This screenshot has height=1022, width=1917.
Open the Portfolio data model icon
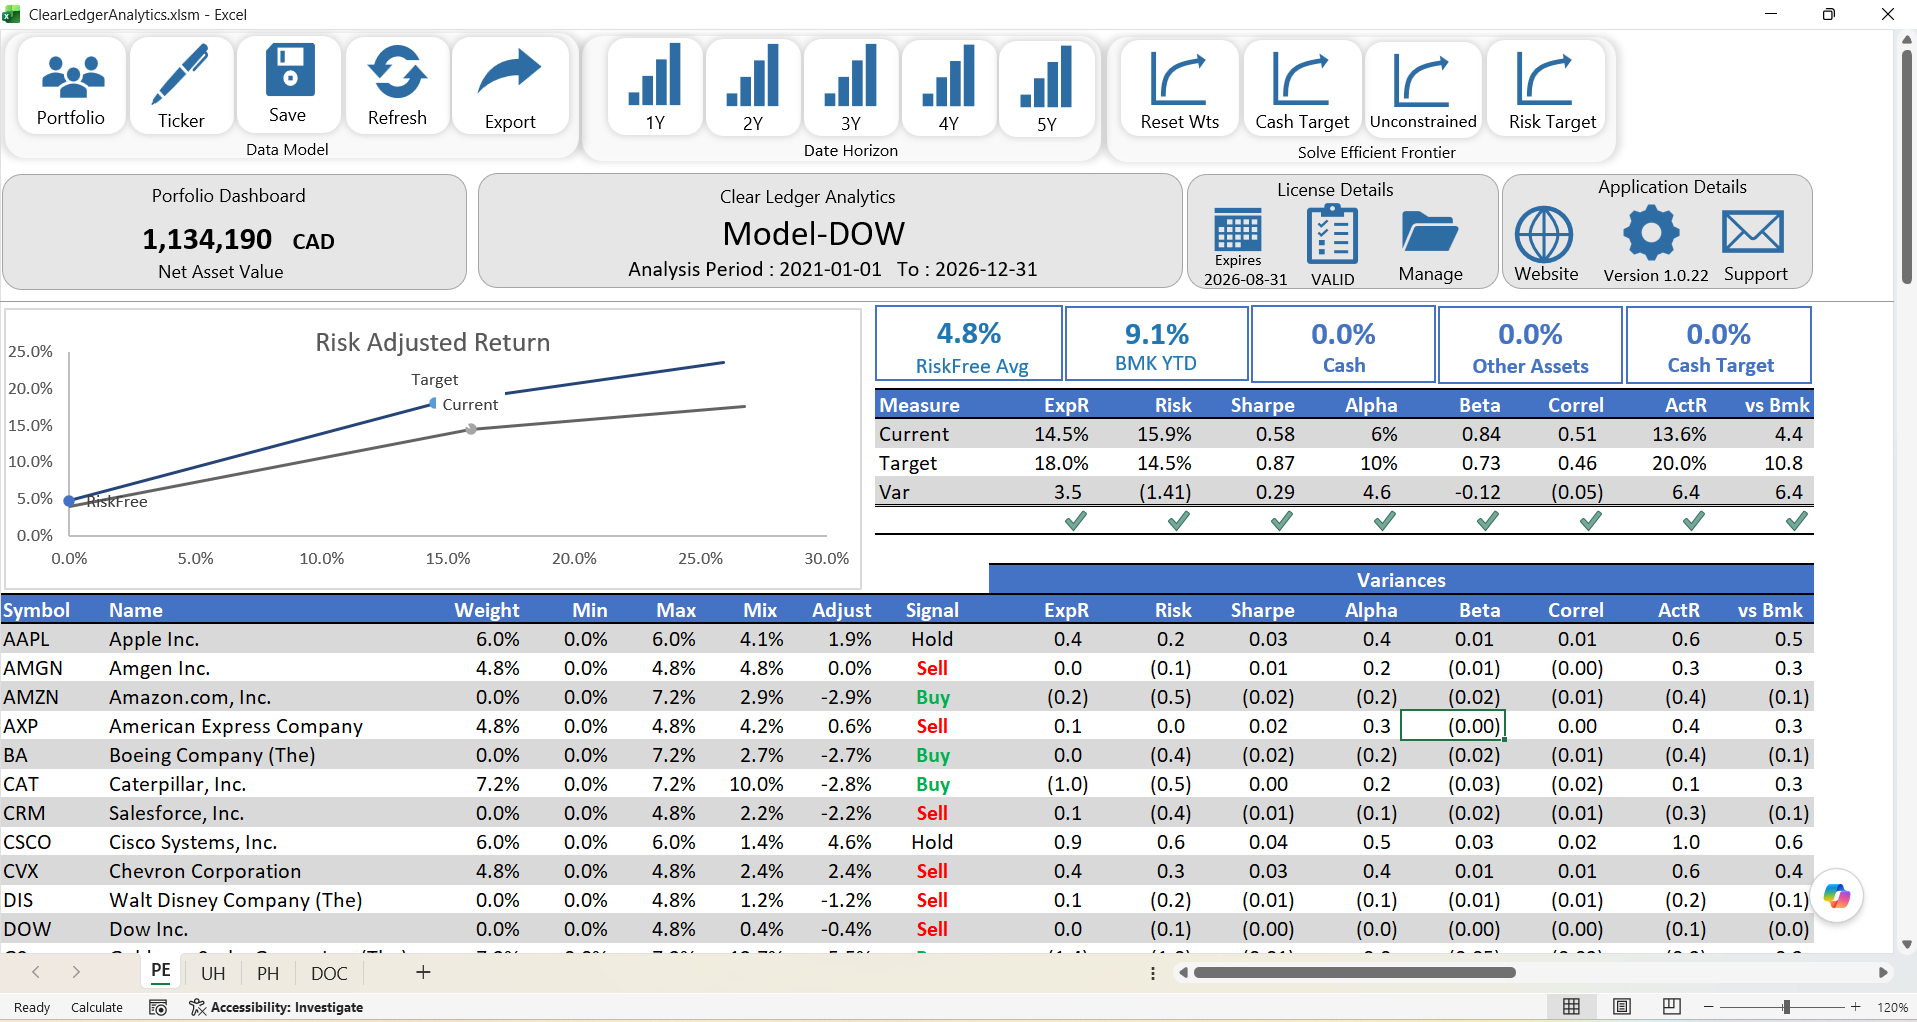(x=71, y=77)
